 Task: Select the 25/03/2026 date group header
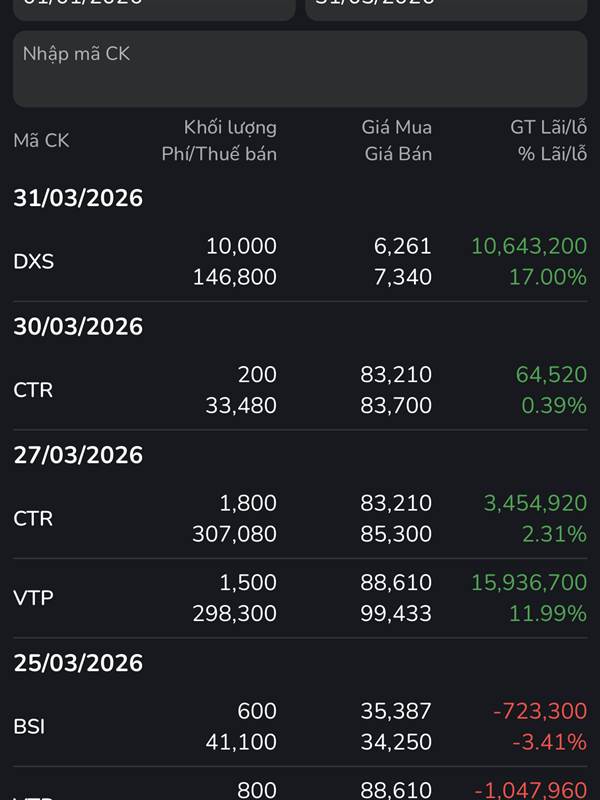tap(78, 664)
